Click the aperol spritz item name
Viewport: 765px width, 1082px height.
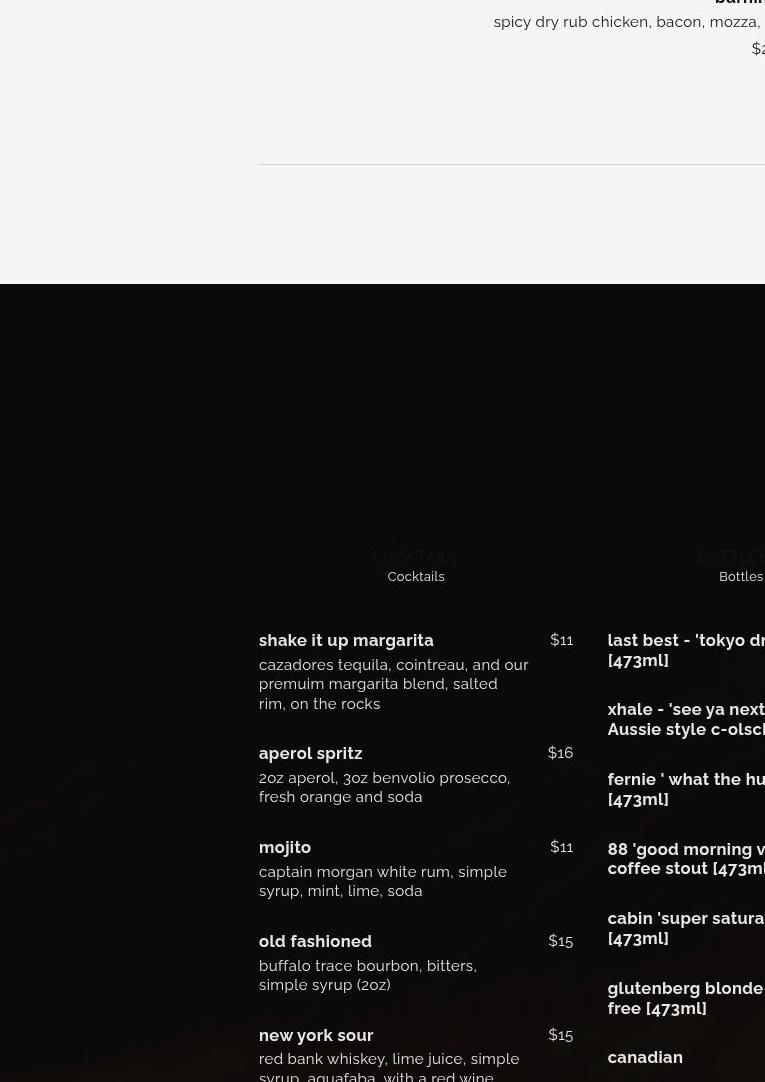(x=310, y=753)
